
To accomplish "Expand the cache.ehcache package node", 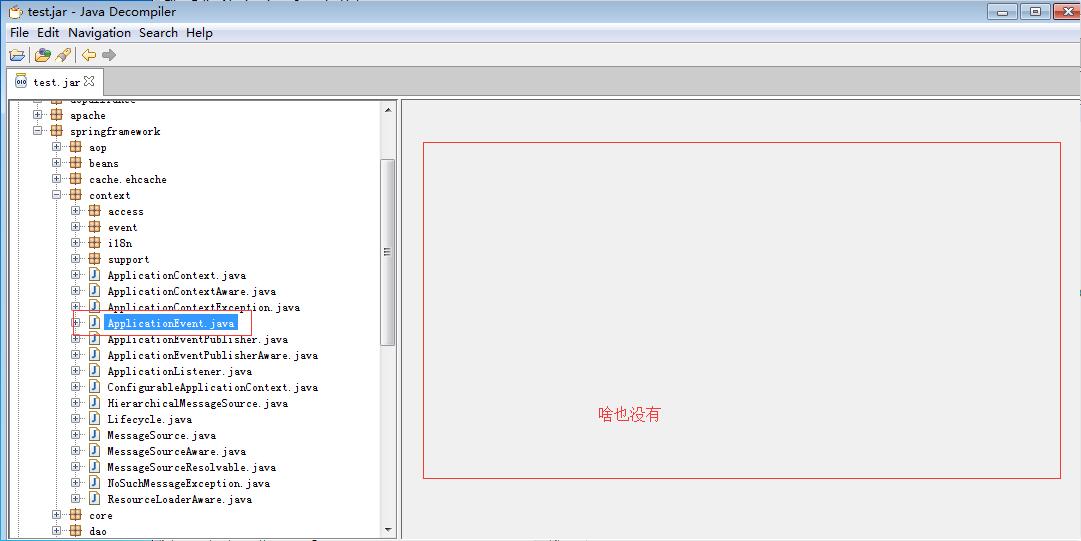I will coord(57,179).
